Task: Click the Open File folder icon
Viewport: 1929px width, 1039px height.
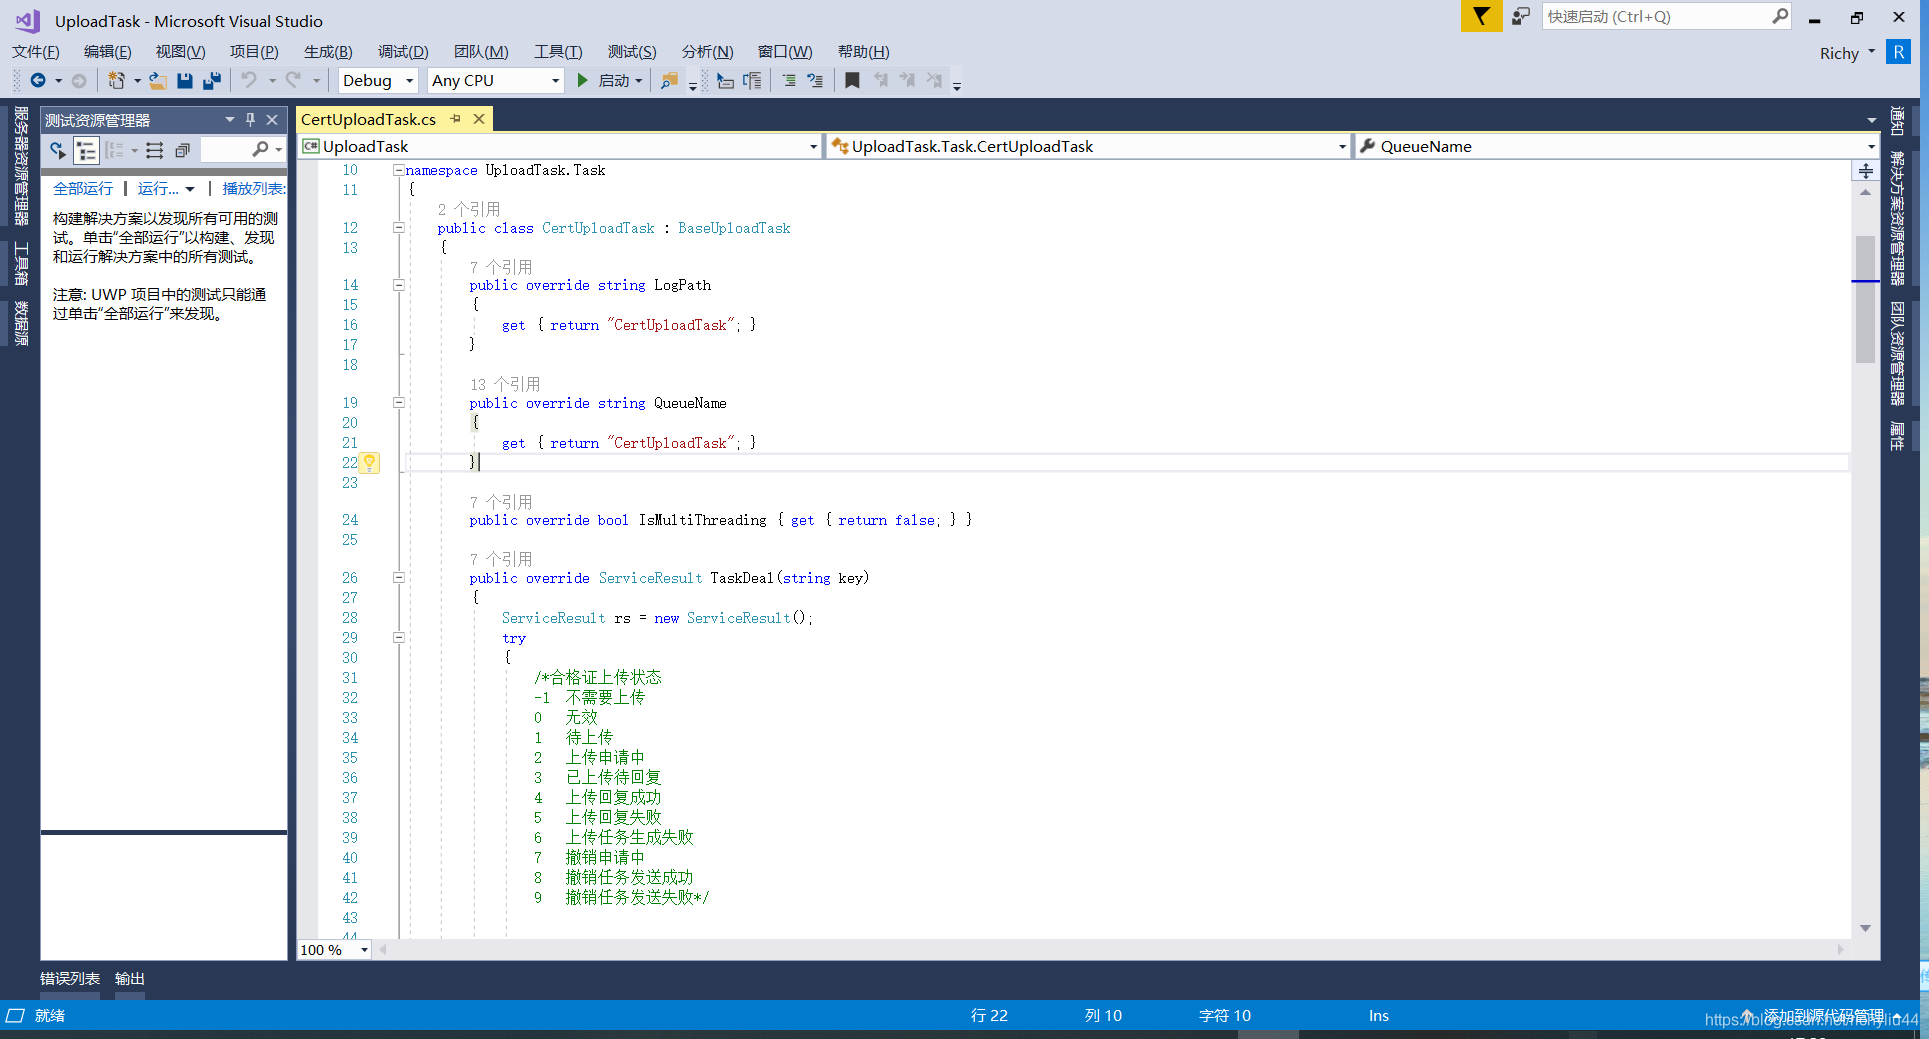Action: point(157,81)
